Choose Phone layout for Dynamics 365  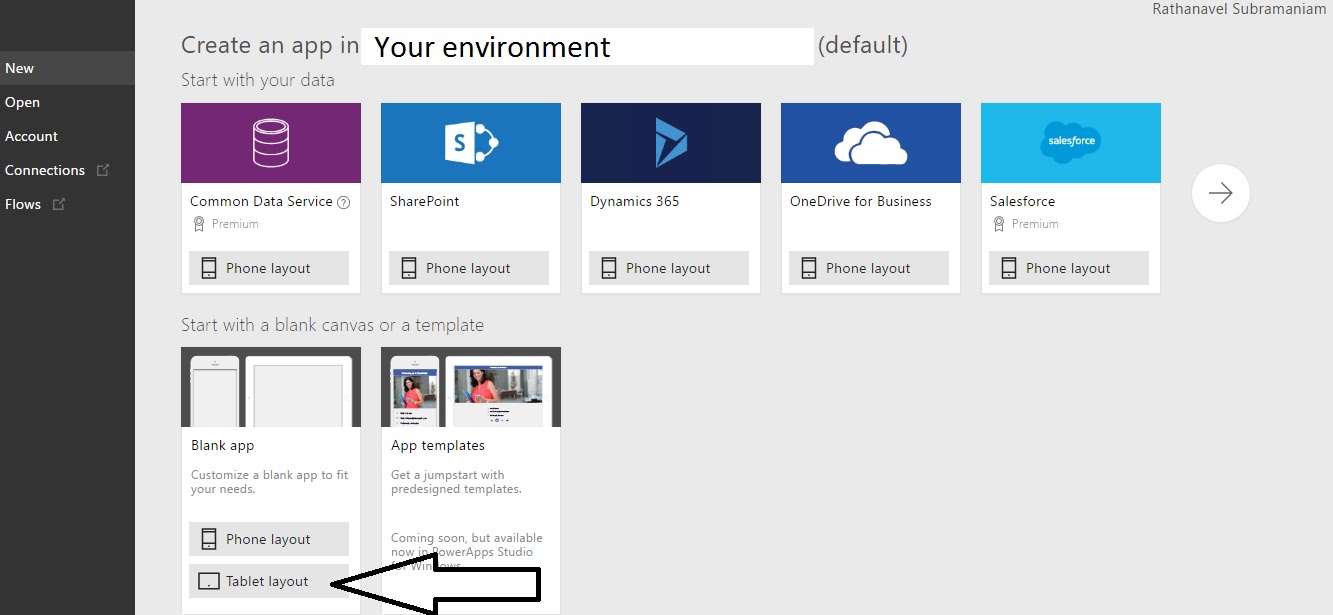click(x=669, y=268)
